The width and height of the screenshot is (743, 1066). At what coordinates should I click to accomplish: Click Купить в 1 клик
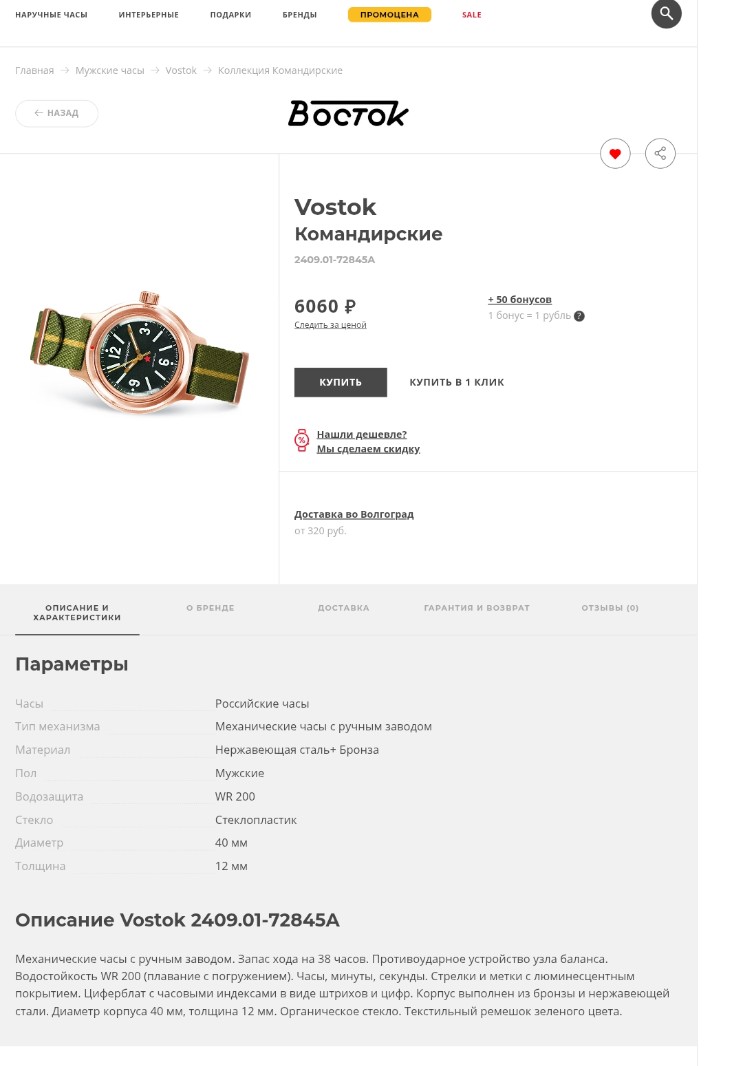coord(457,382)
